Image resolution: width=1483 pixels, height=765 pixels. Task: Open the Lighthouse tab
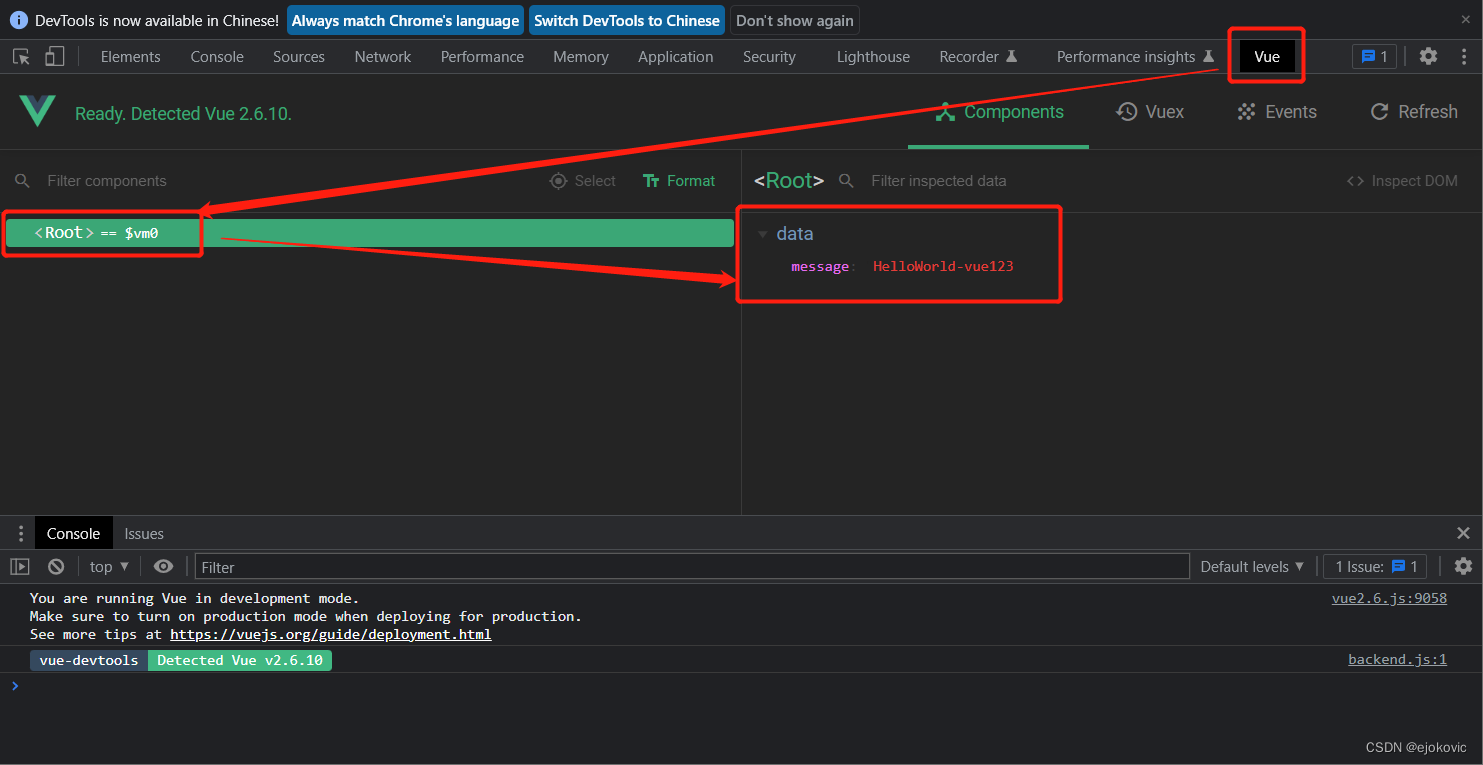tap(873, 57)
